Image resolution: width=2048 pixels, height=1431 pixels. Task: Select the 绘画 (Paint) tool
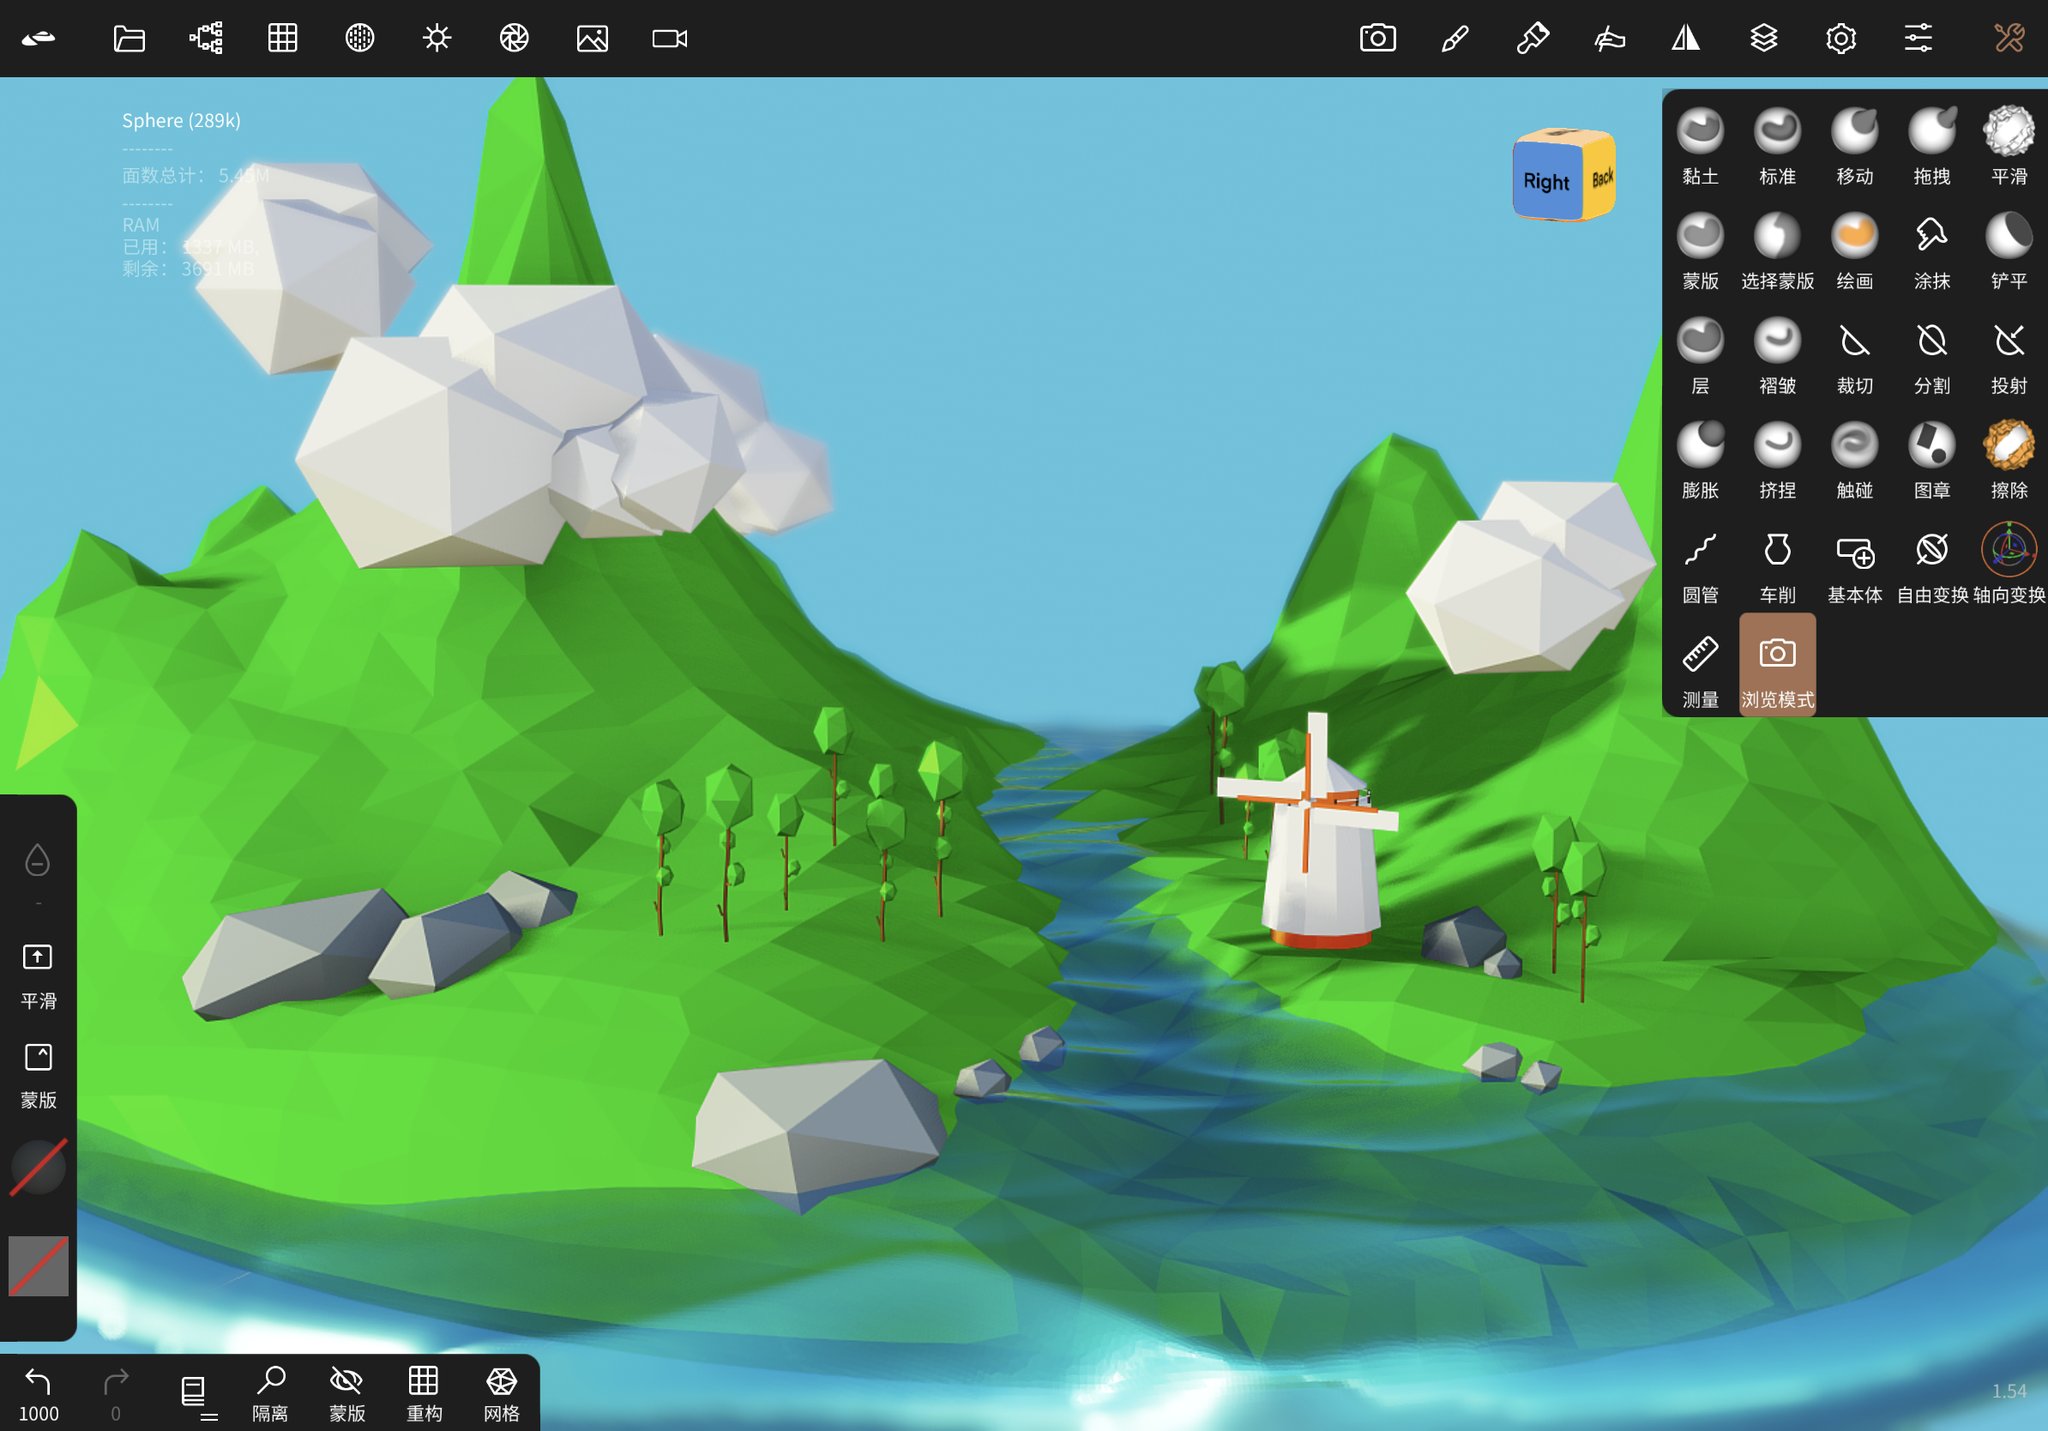1854,251
